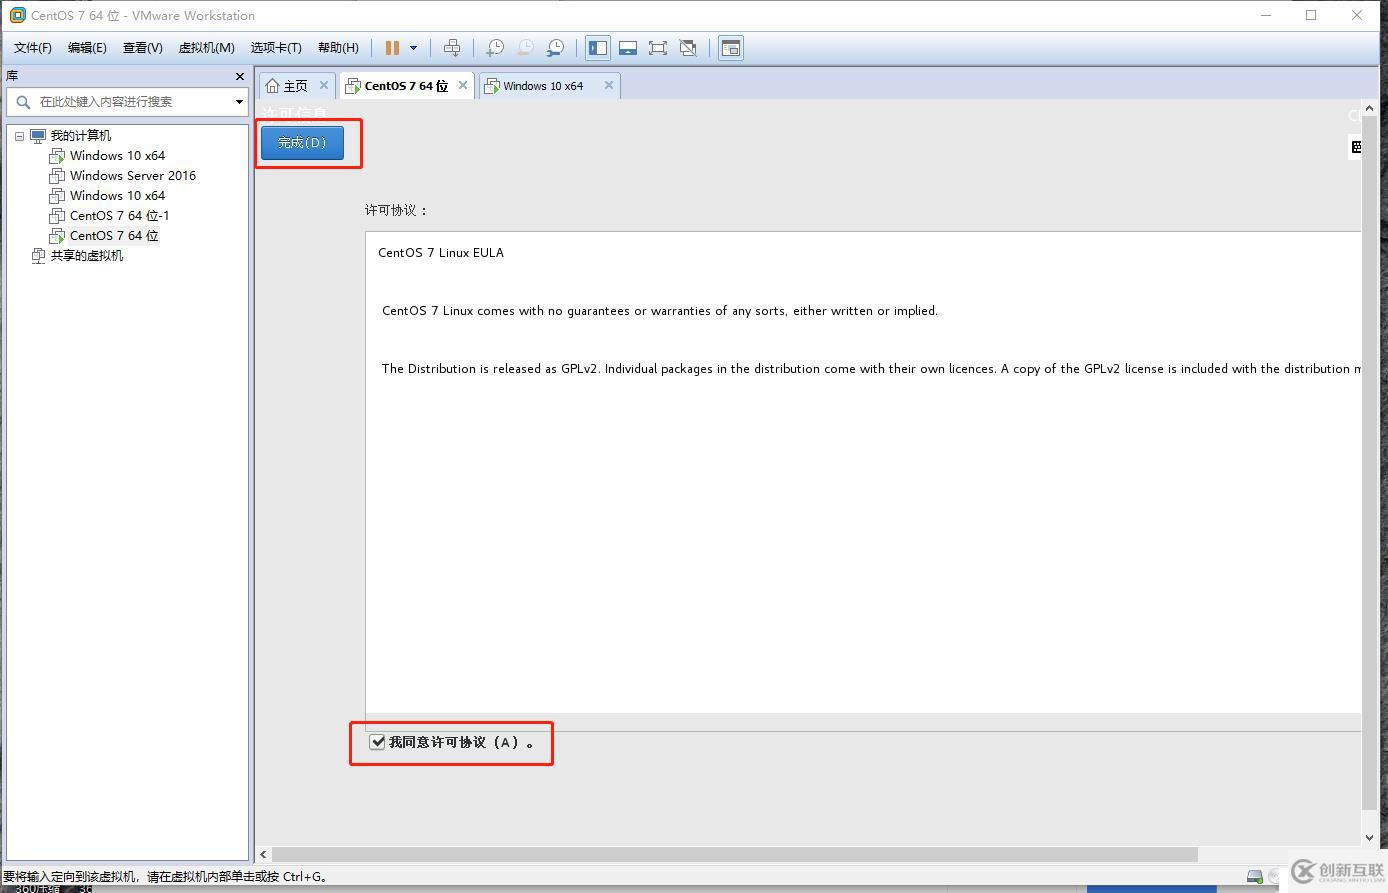
Task: Toggle the thumbnail bar view icon
Action: pos(628,48)
